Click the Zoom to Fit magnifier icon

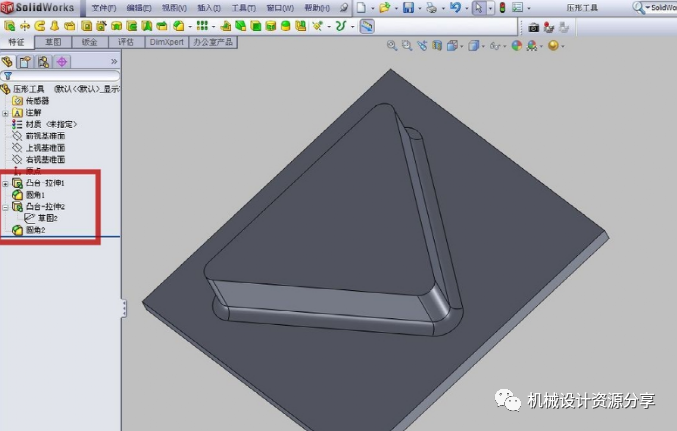(x=392, y=45)
